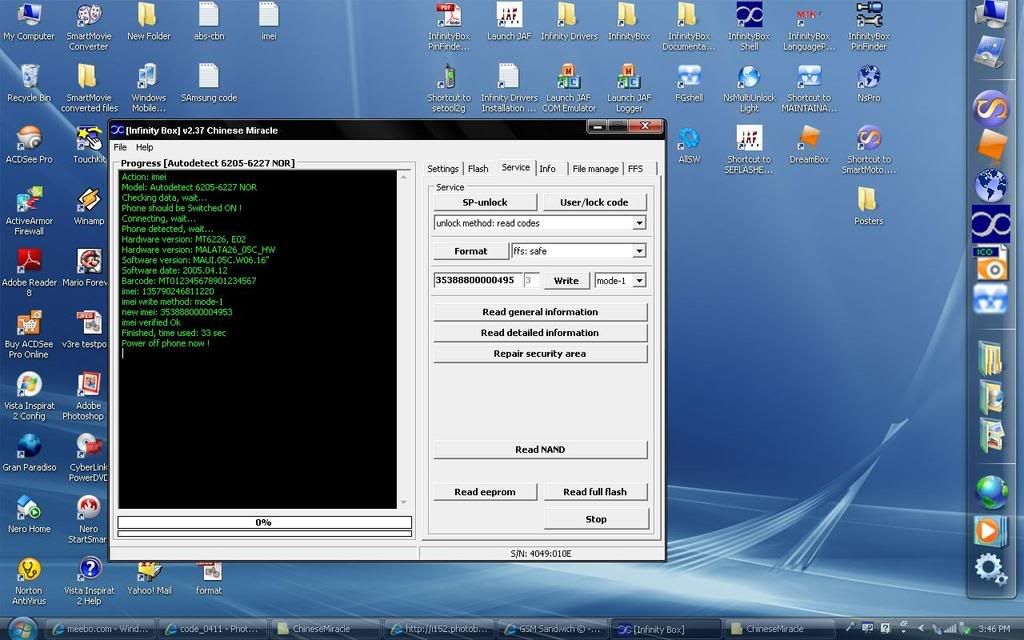Screen dimensions: 1024x640
Task: Open FGshell desktop icon
Action: coord(689,83)
